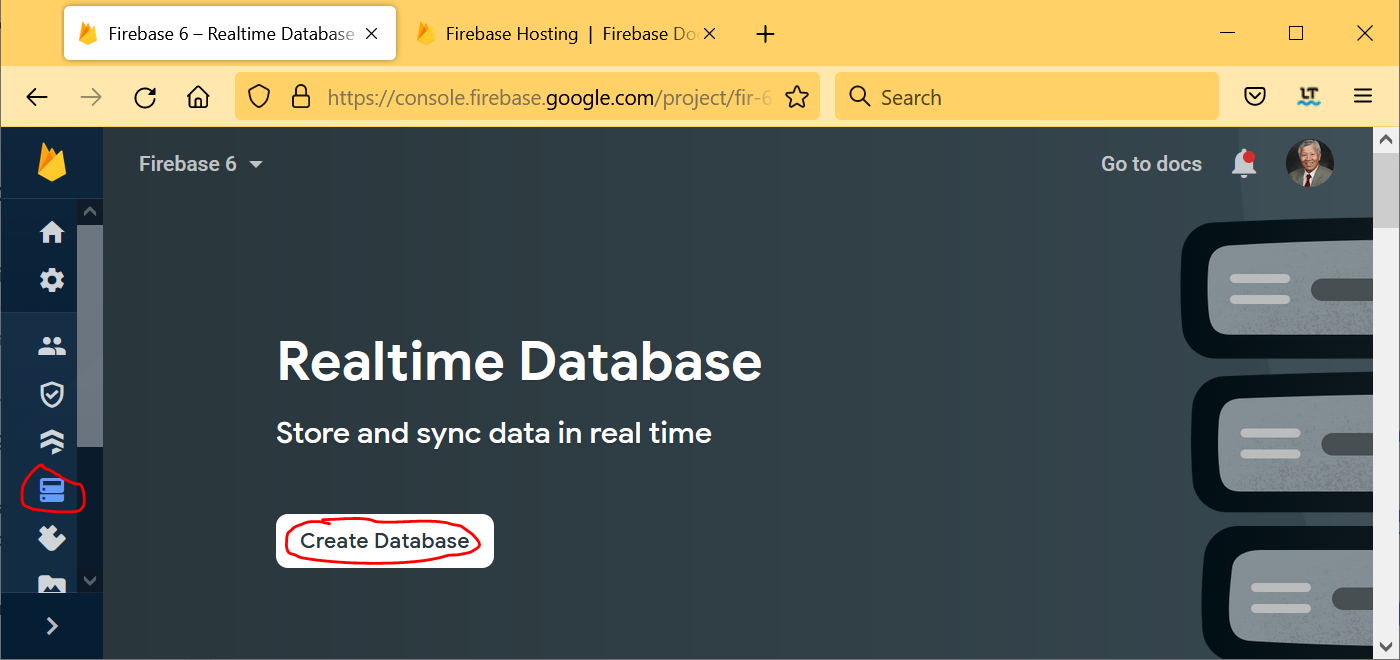Expand the sidebar navigation chevron
The height and width of the screenshot is (660, 1400).
(x=52, y=626)
